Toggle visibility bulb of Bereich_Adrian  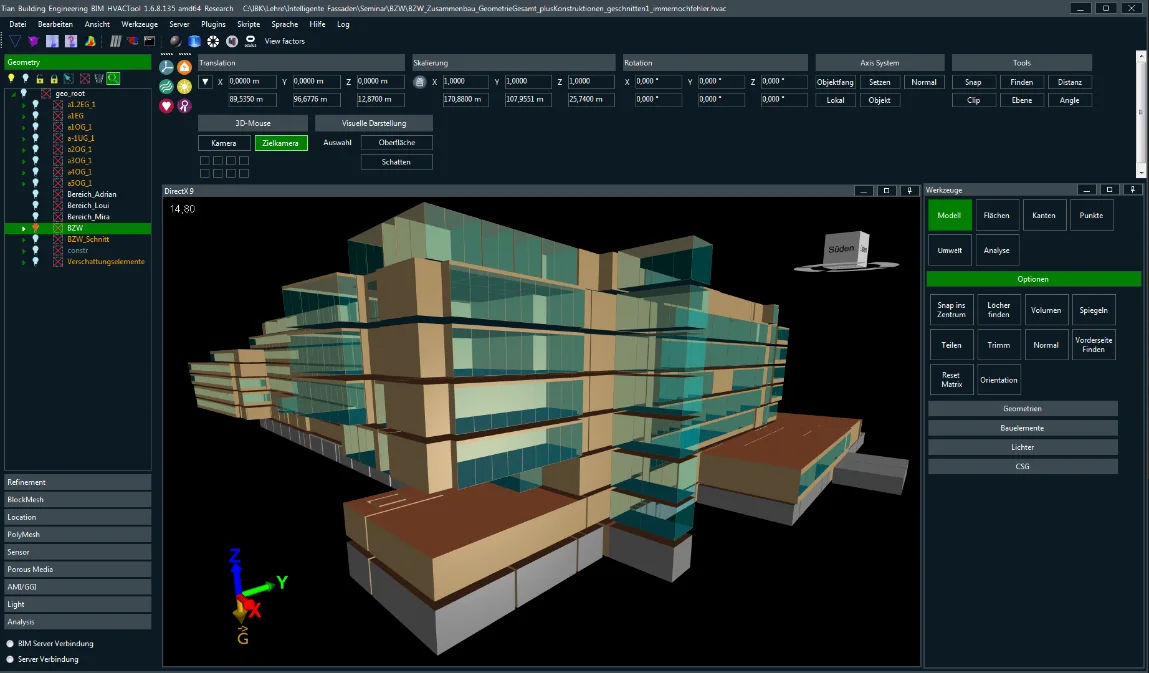[35, 194]
